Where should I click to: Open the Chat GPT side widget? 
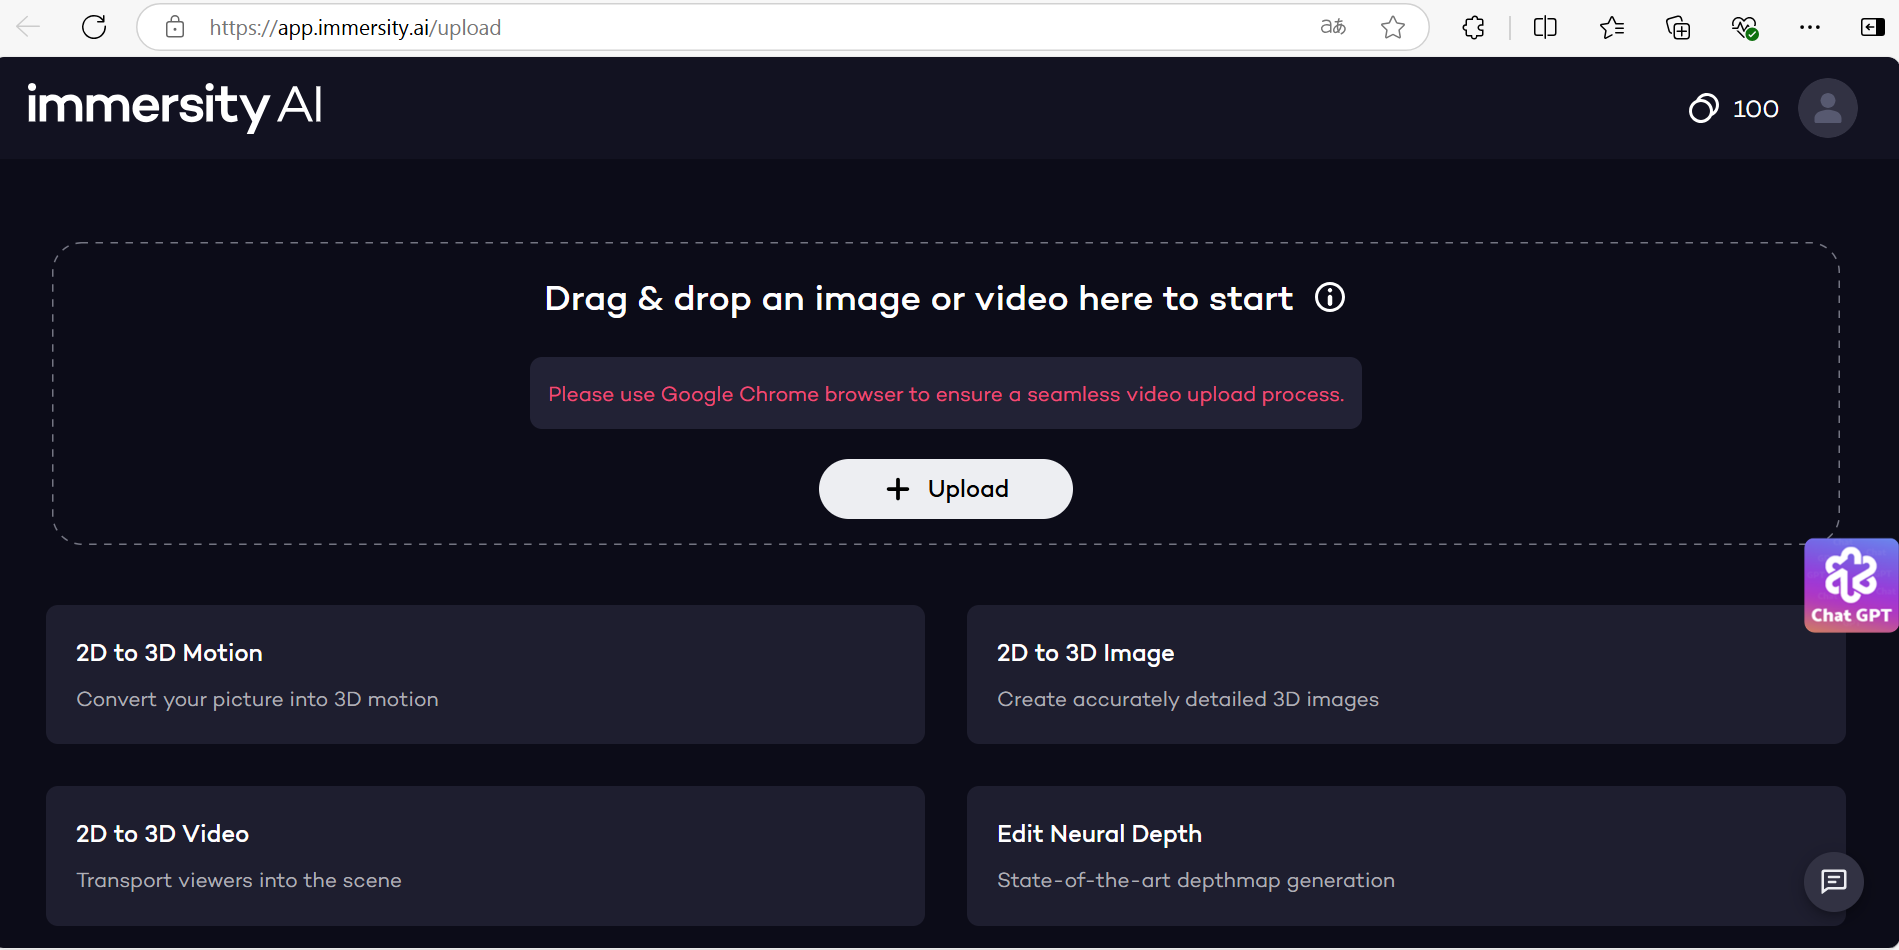[x=1851, y=586]
